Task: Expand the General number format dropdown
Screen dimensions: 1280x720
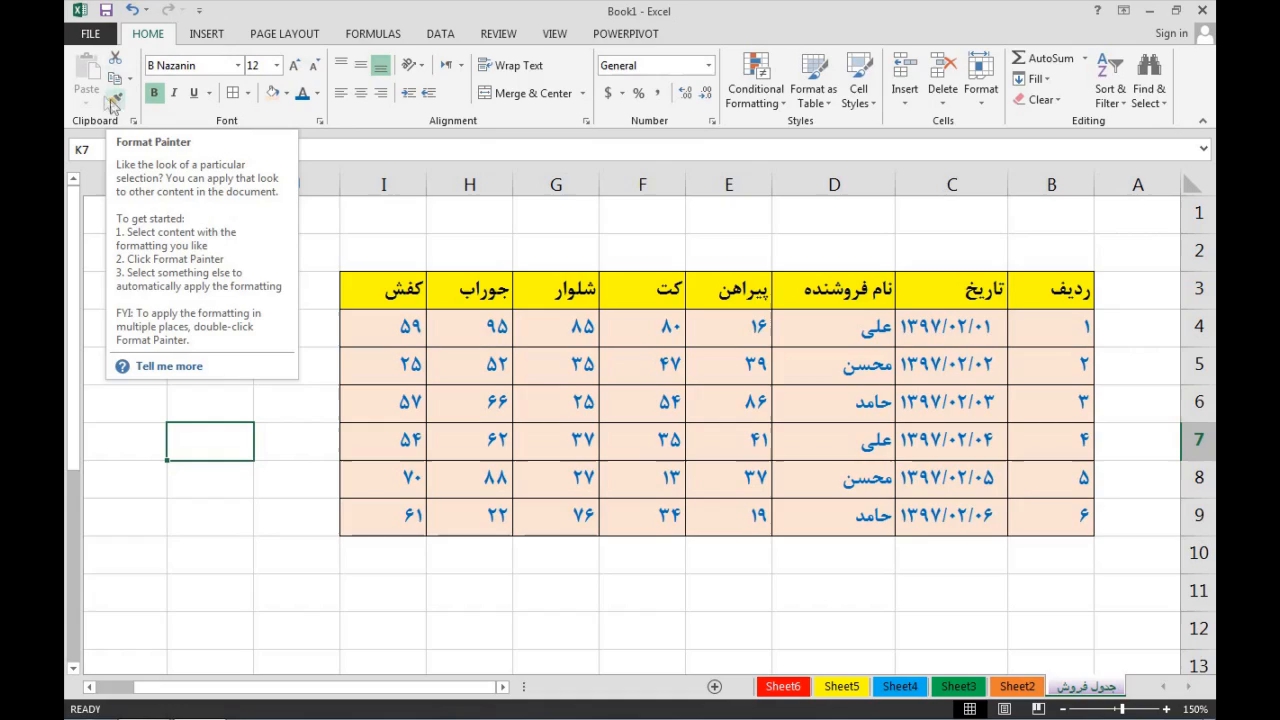Action: (x=708, y=66)
